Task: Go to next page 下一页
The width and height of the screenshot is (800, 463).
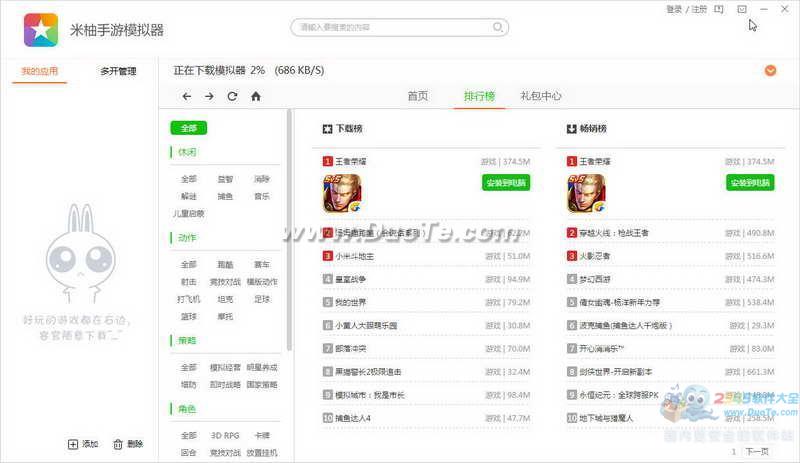Action: (x=757, y=451)
